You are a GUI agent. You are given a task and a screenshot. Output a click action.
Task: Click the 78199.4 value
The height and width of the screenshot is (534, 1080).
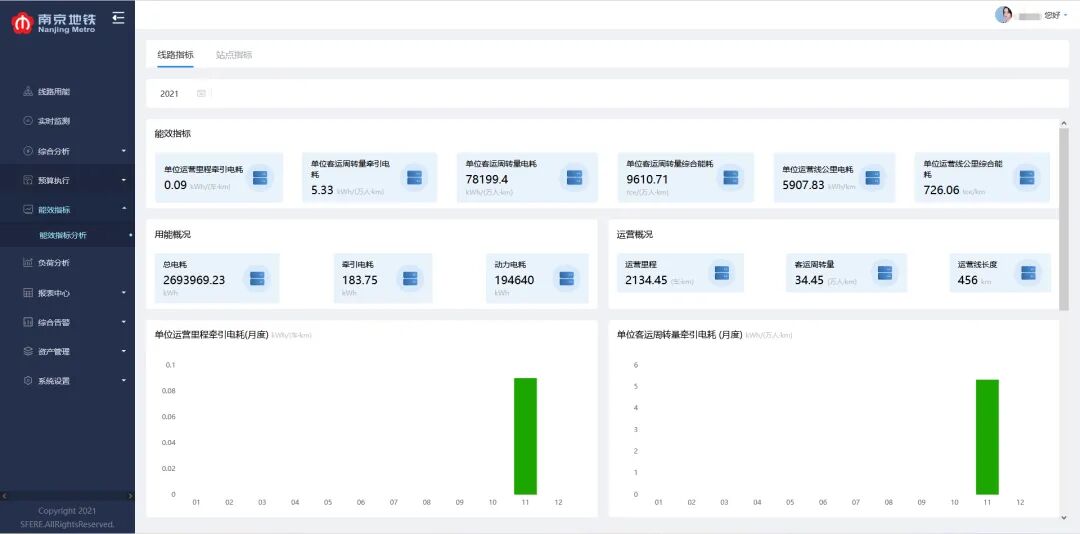[x=487, y=179]
